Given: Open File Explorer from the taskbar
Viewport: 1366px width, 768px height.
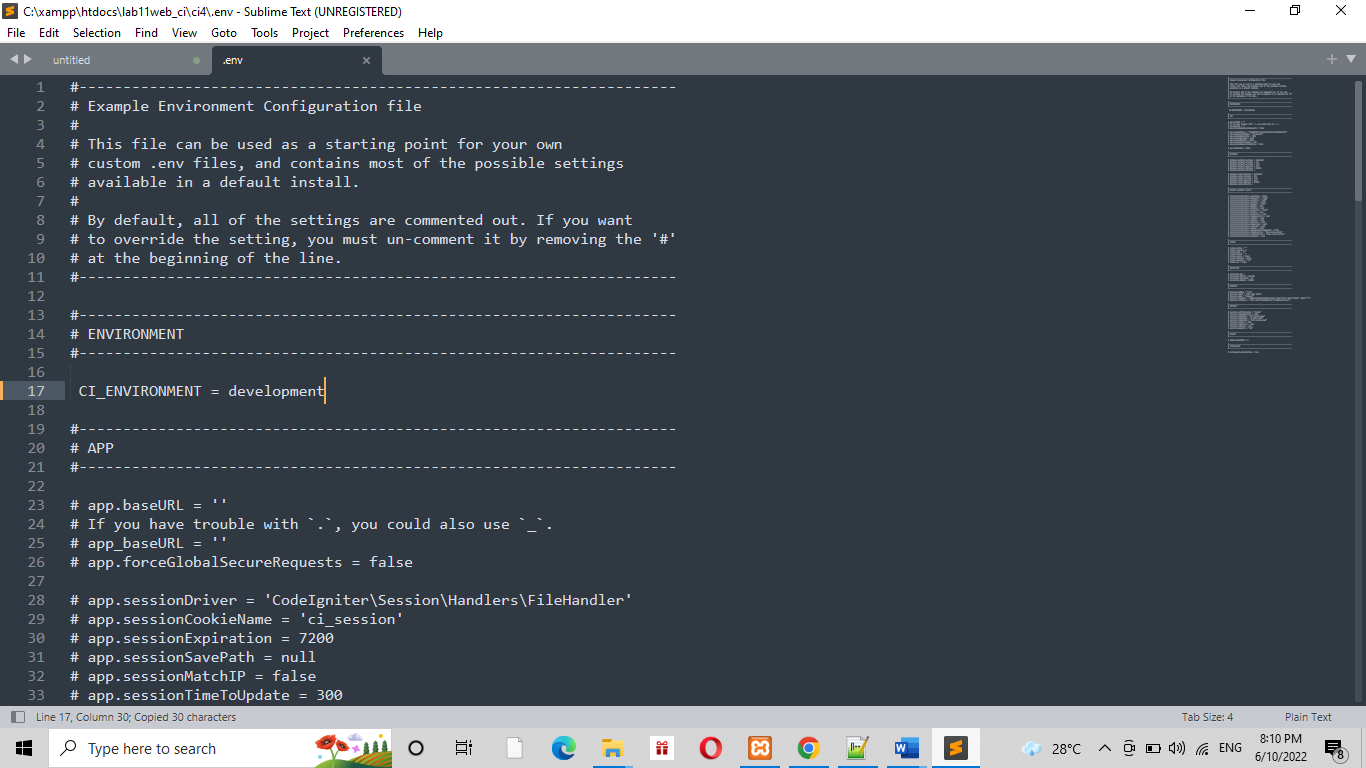Looking at the screenshot, I should point(612,747).
